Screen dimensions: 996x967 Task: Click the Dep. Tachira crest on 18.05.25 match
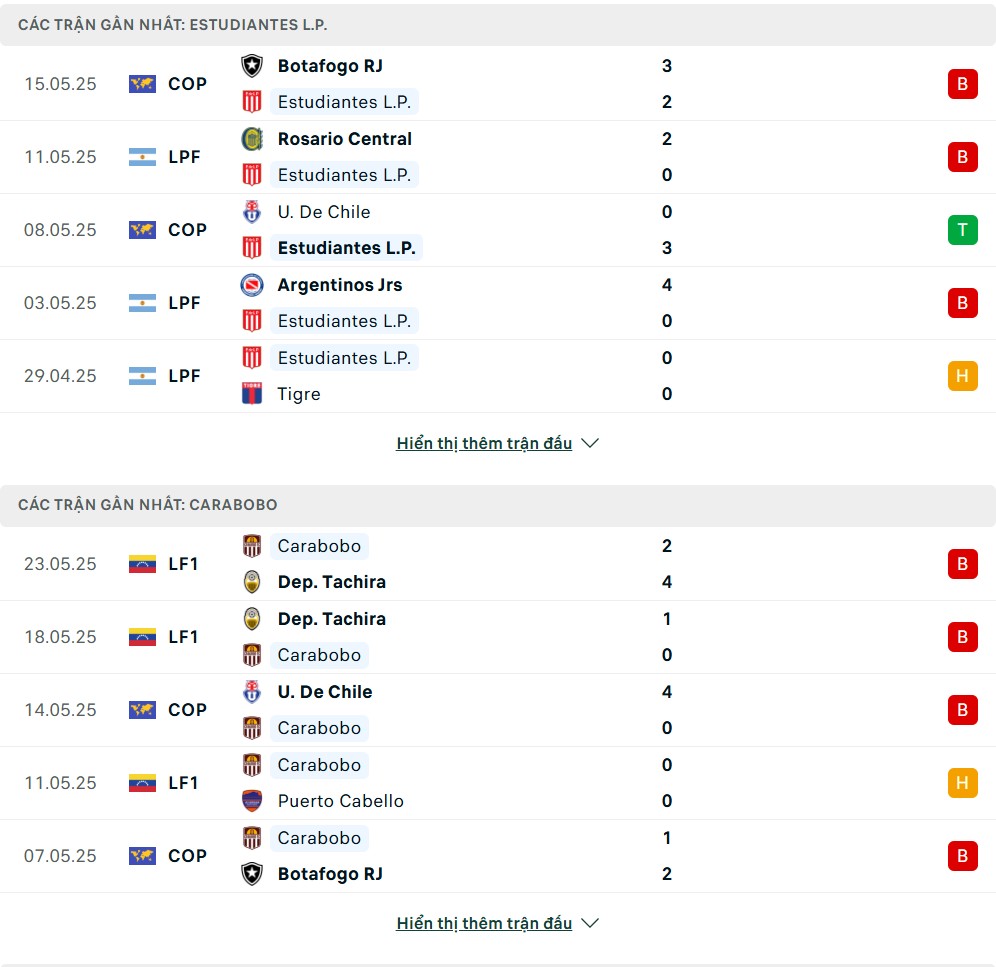tap(252, 619)
